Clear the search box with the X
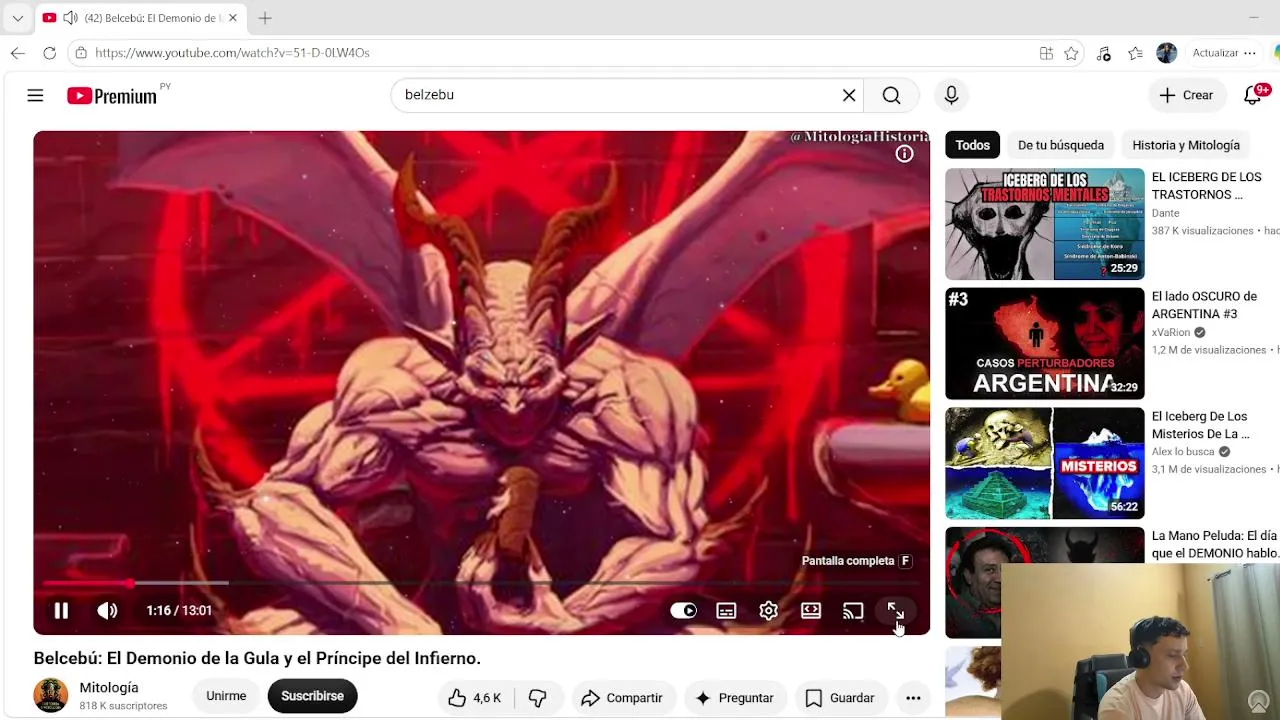This screenshot has height=720, width=1280. tap(849, 95)
